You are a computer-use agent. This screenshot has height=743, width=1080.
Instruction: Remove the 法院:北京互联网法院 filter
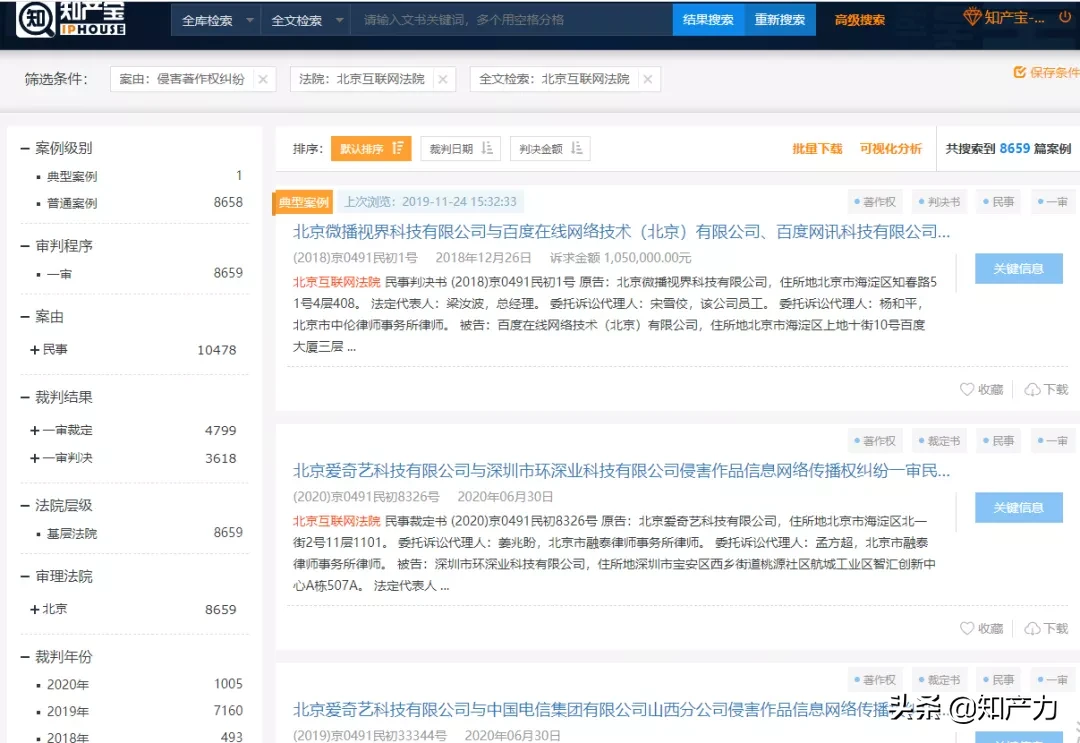[443, 79]
